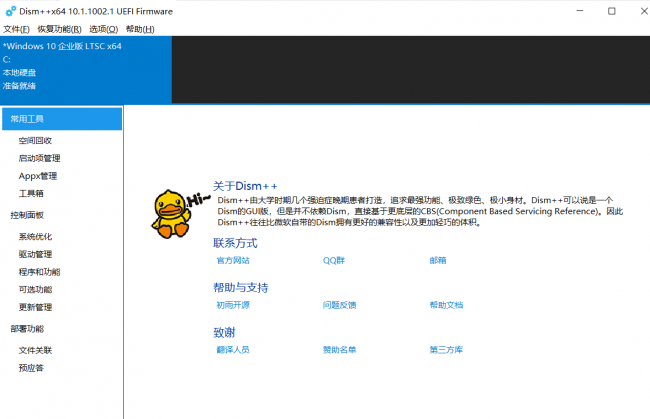View the 翻译人员 credits link
The width and height of the screenshot is (650, 419).
[233, 350]
